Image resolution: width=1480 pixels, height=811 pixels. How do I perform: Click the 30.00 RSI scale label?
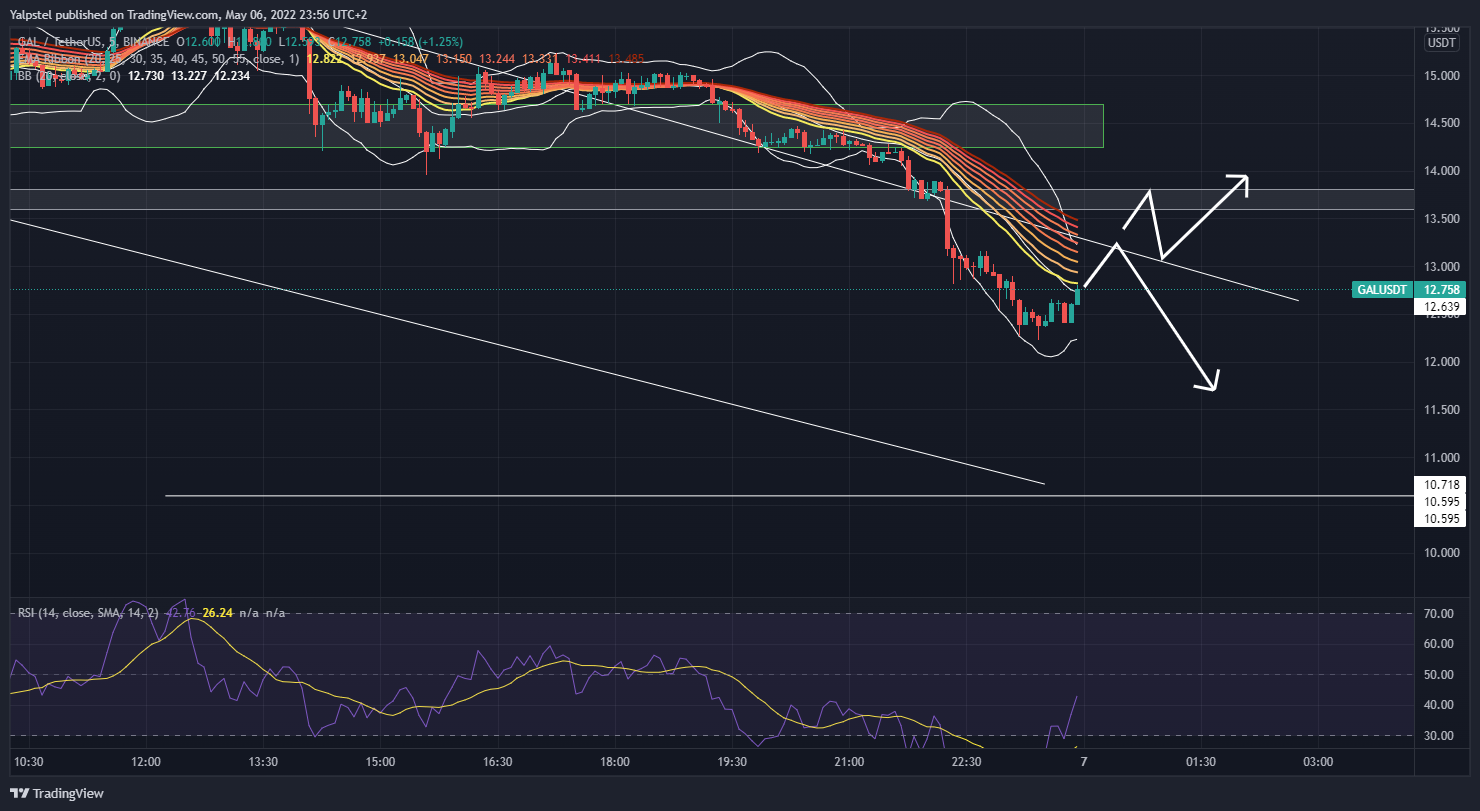[1440, 736]
